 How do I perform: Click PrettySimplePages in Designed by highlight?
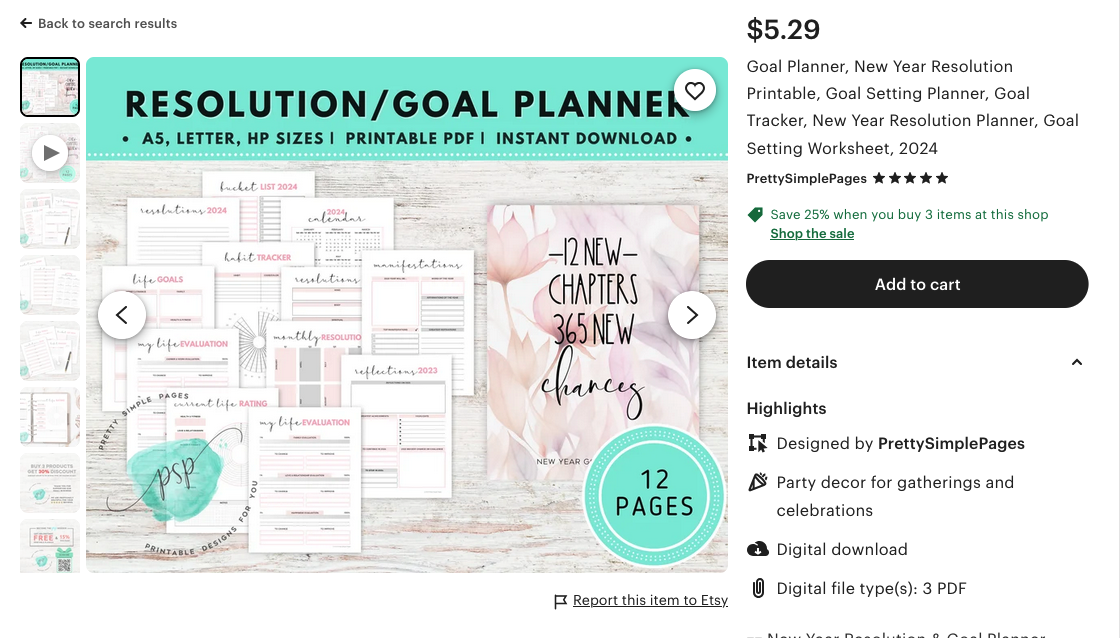pos(951,444)
